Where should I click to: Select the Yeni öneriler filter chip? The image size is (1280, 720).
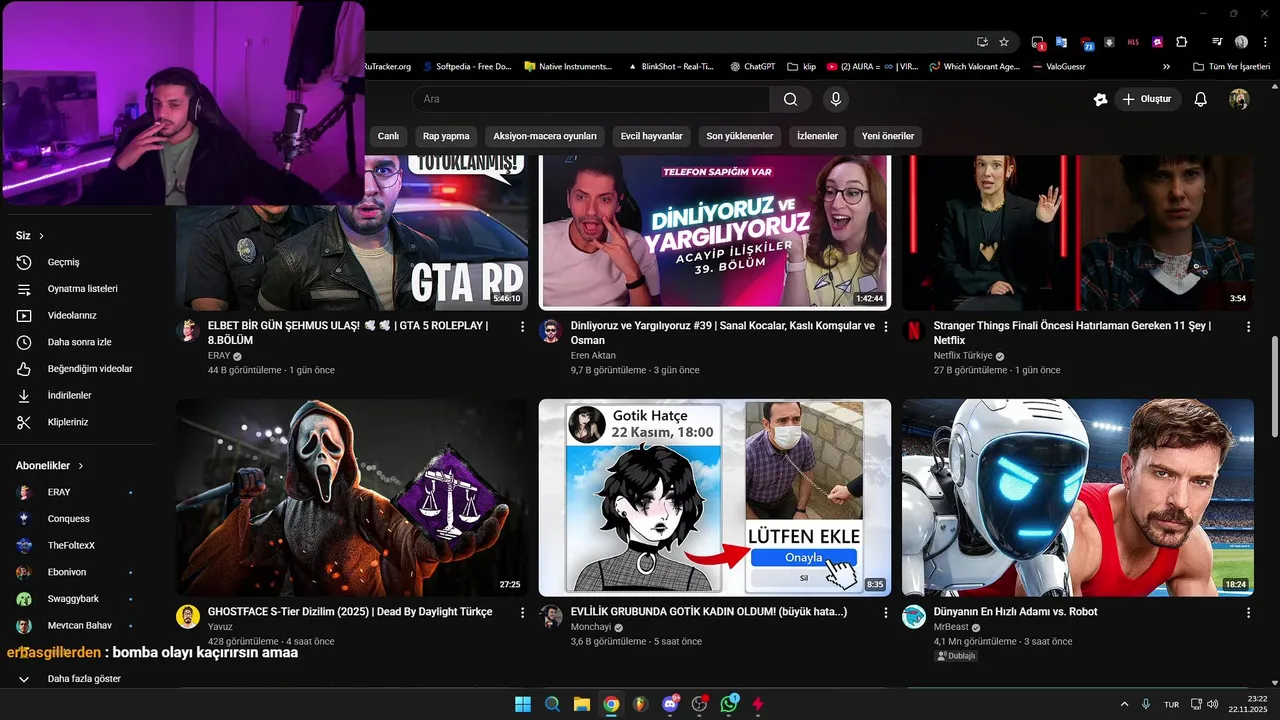coord(887,136)
